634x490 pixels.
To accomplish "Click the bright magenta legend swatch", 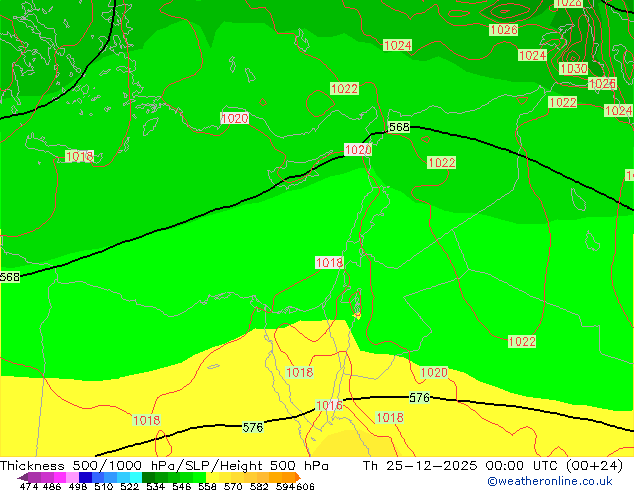I will (x=59, y=477).
